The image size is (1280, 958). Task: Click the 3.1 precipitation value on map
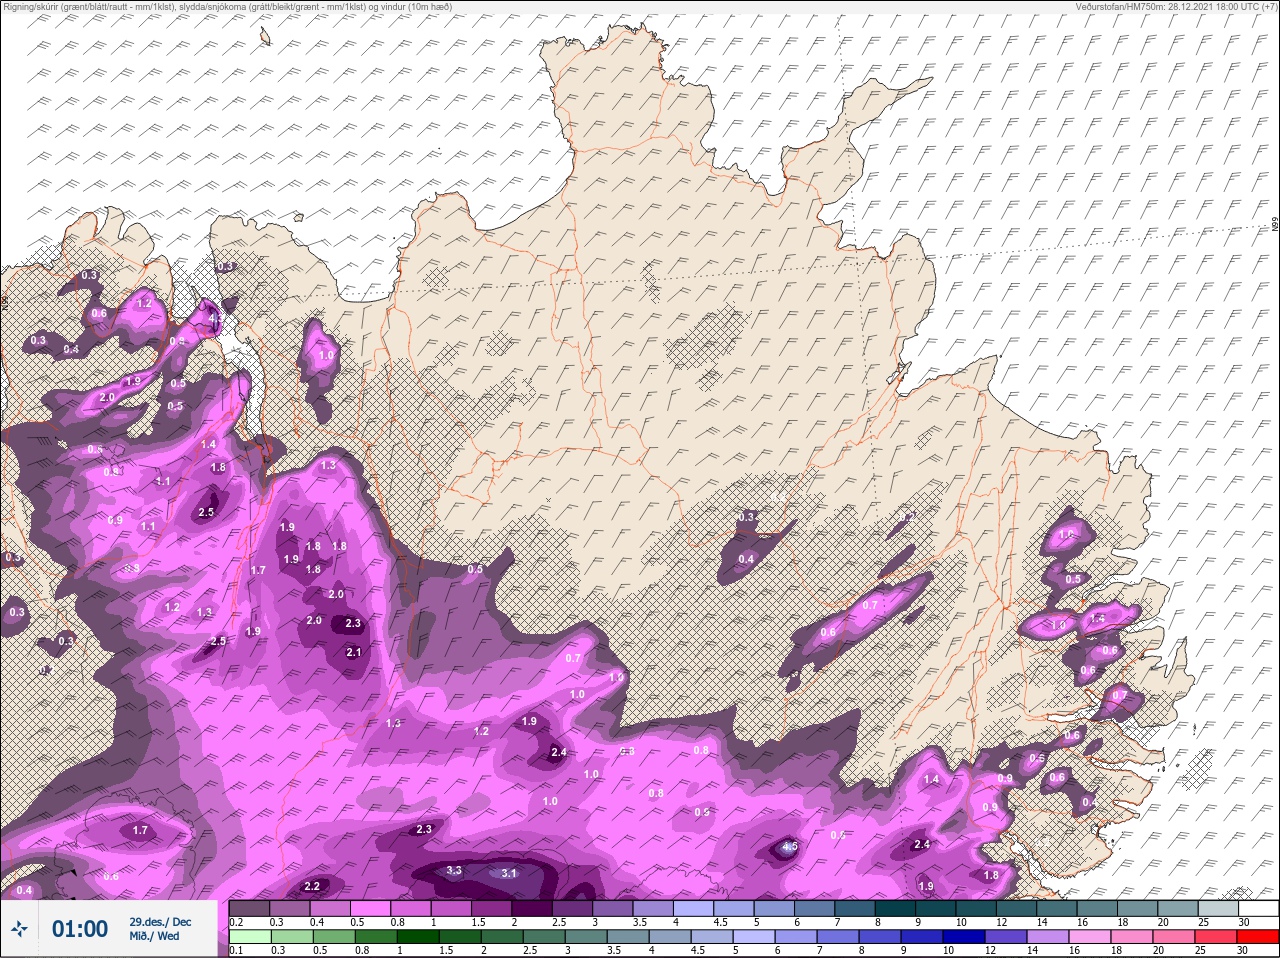point(509,873)
